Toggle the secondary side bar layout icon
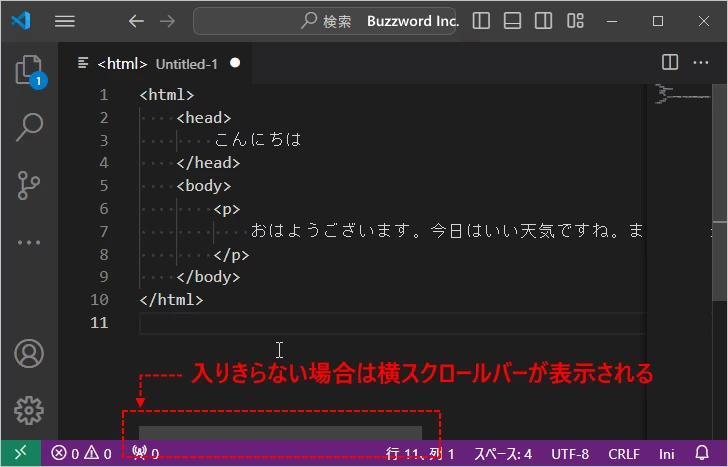 [543, 21]
